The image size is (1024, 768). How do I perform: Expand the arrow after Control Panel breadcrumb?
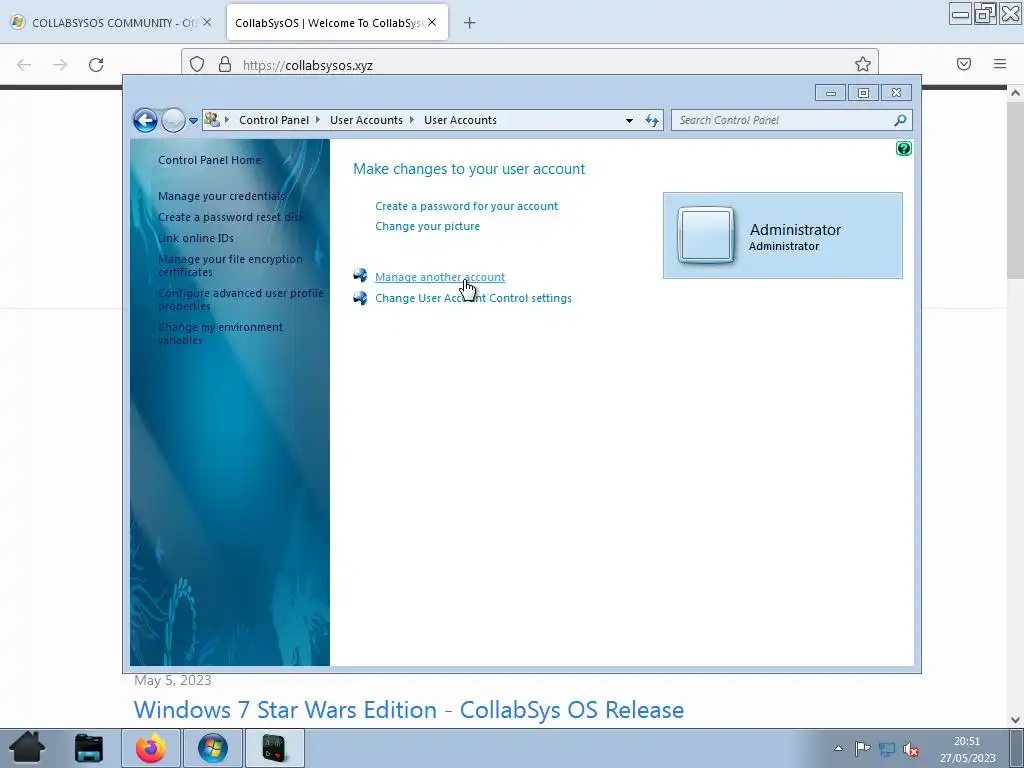[318, 120]
